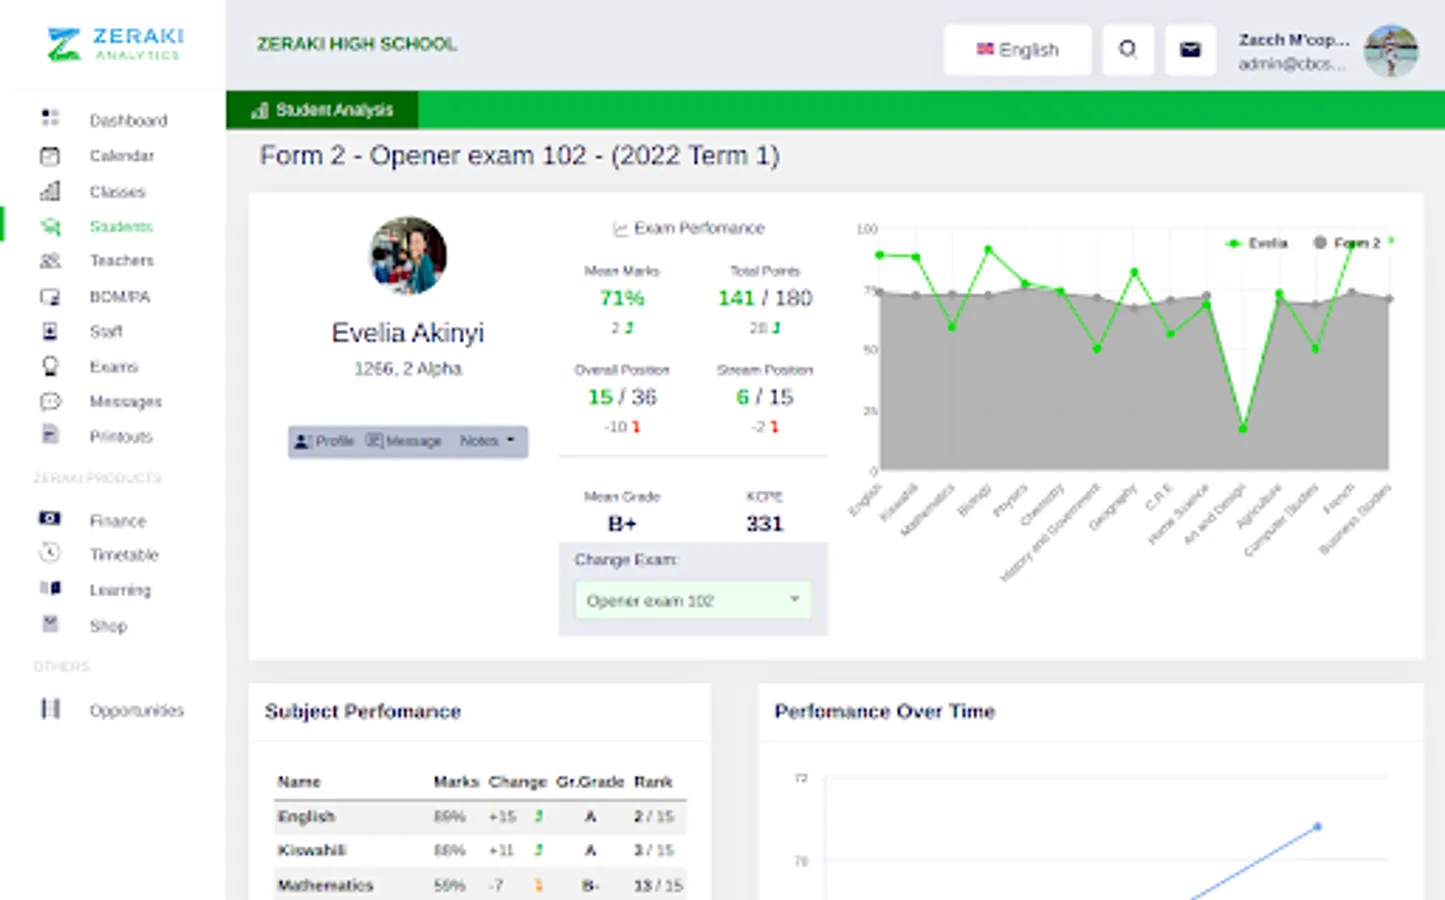Click the Staff sidebar icon
Screen dimensions: 1445x900
[50, 331]
